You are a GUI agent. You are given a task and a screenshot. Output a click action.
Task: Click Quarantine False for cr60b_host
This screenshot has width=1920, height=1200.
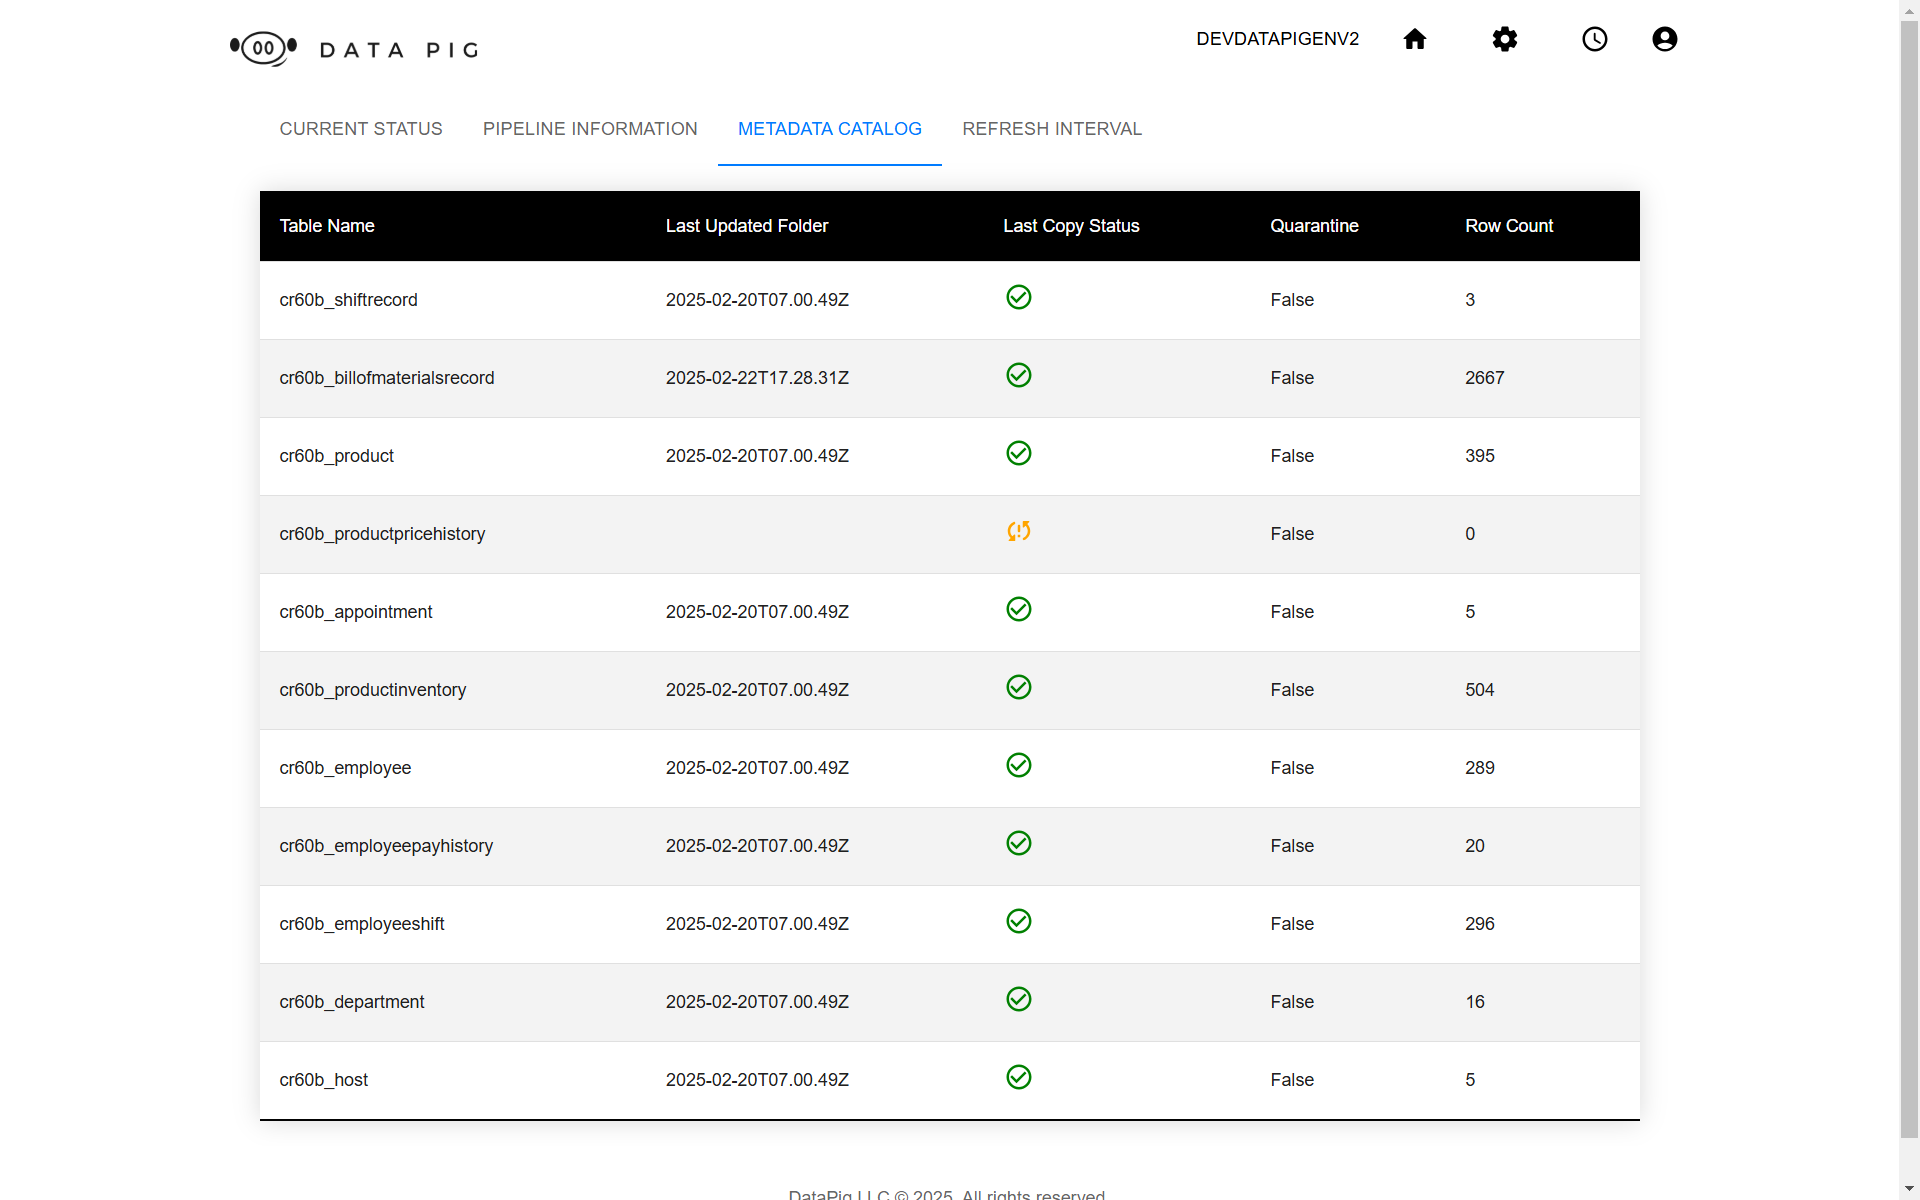[x=1292, y=1080]
